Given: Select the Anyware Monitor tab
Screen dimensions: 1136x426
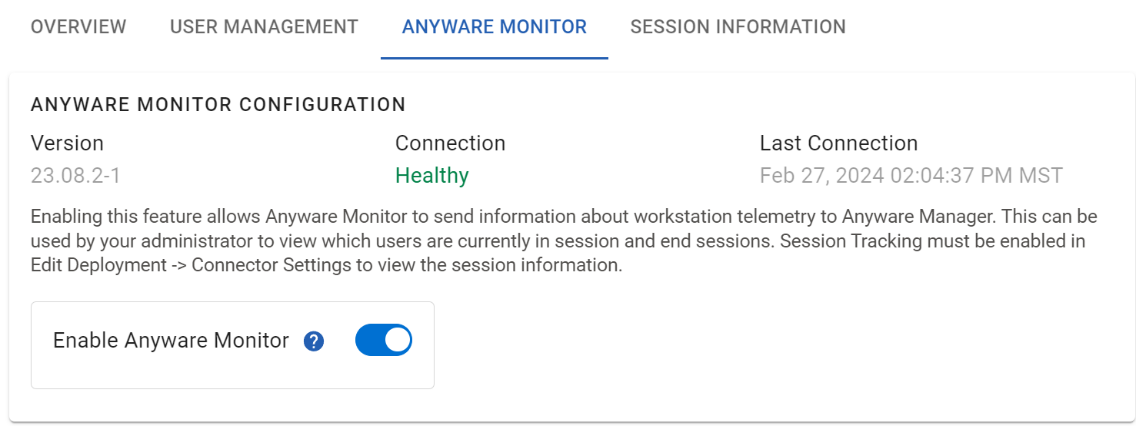Looking at the screenshot, I should tap(494, 27).
